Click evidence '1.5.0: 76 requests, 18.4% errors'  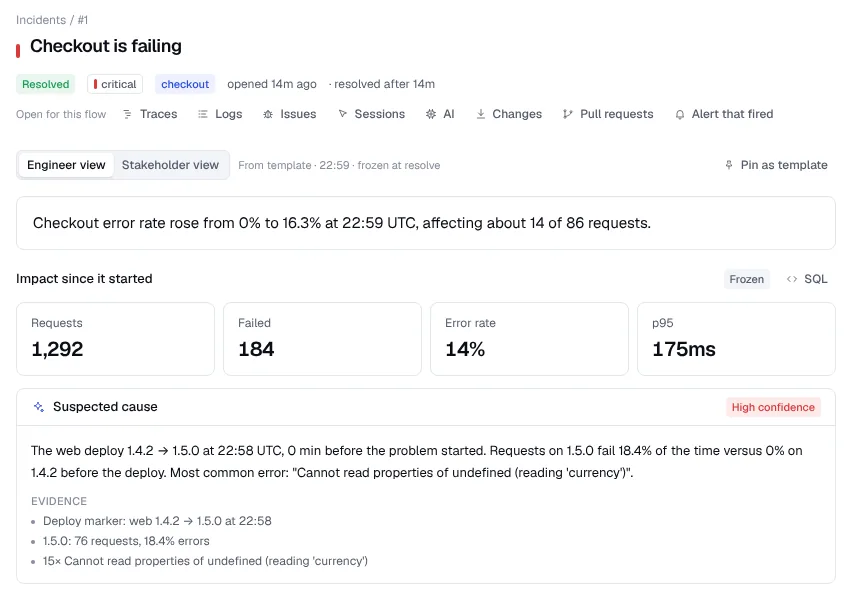click(x=126, y=541)
